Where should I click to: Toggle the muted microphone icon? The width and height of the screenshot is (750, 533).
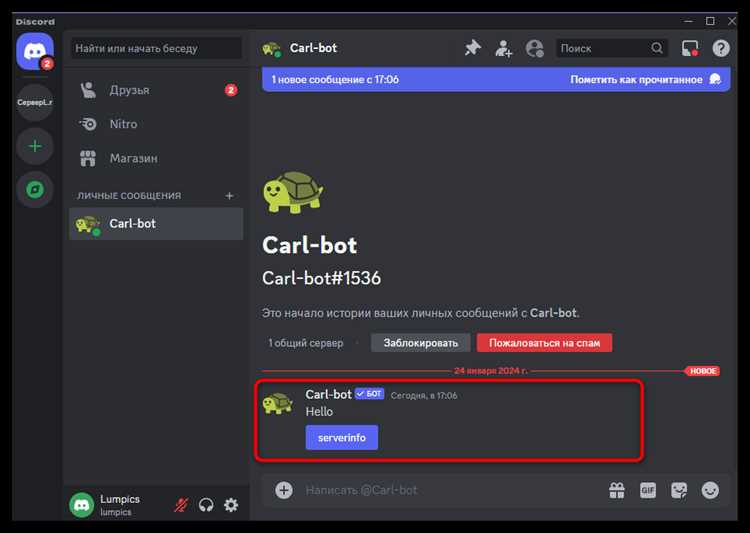coord(181,505)
